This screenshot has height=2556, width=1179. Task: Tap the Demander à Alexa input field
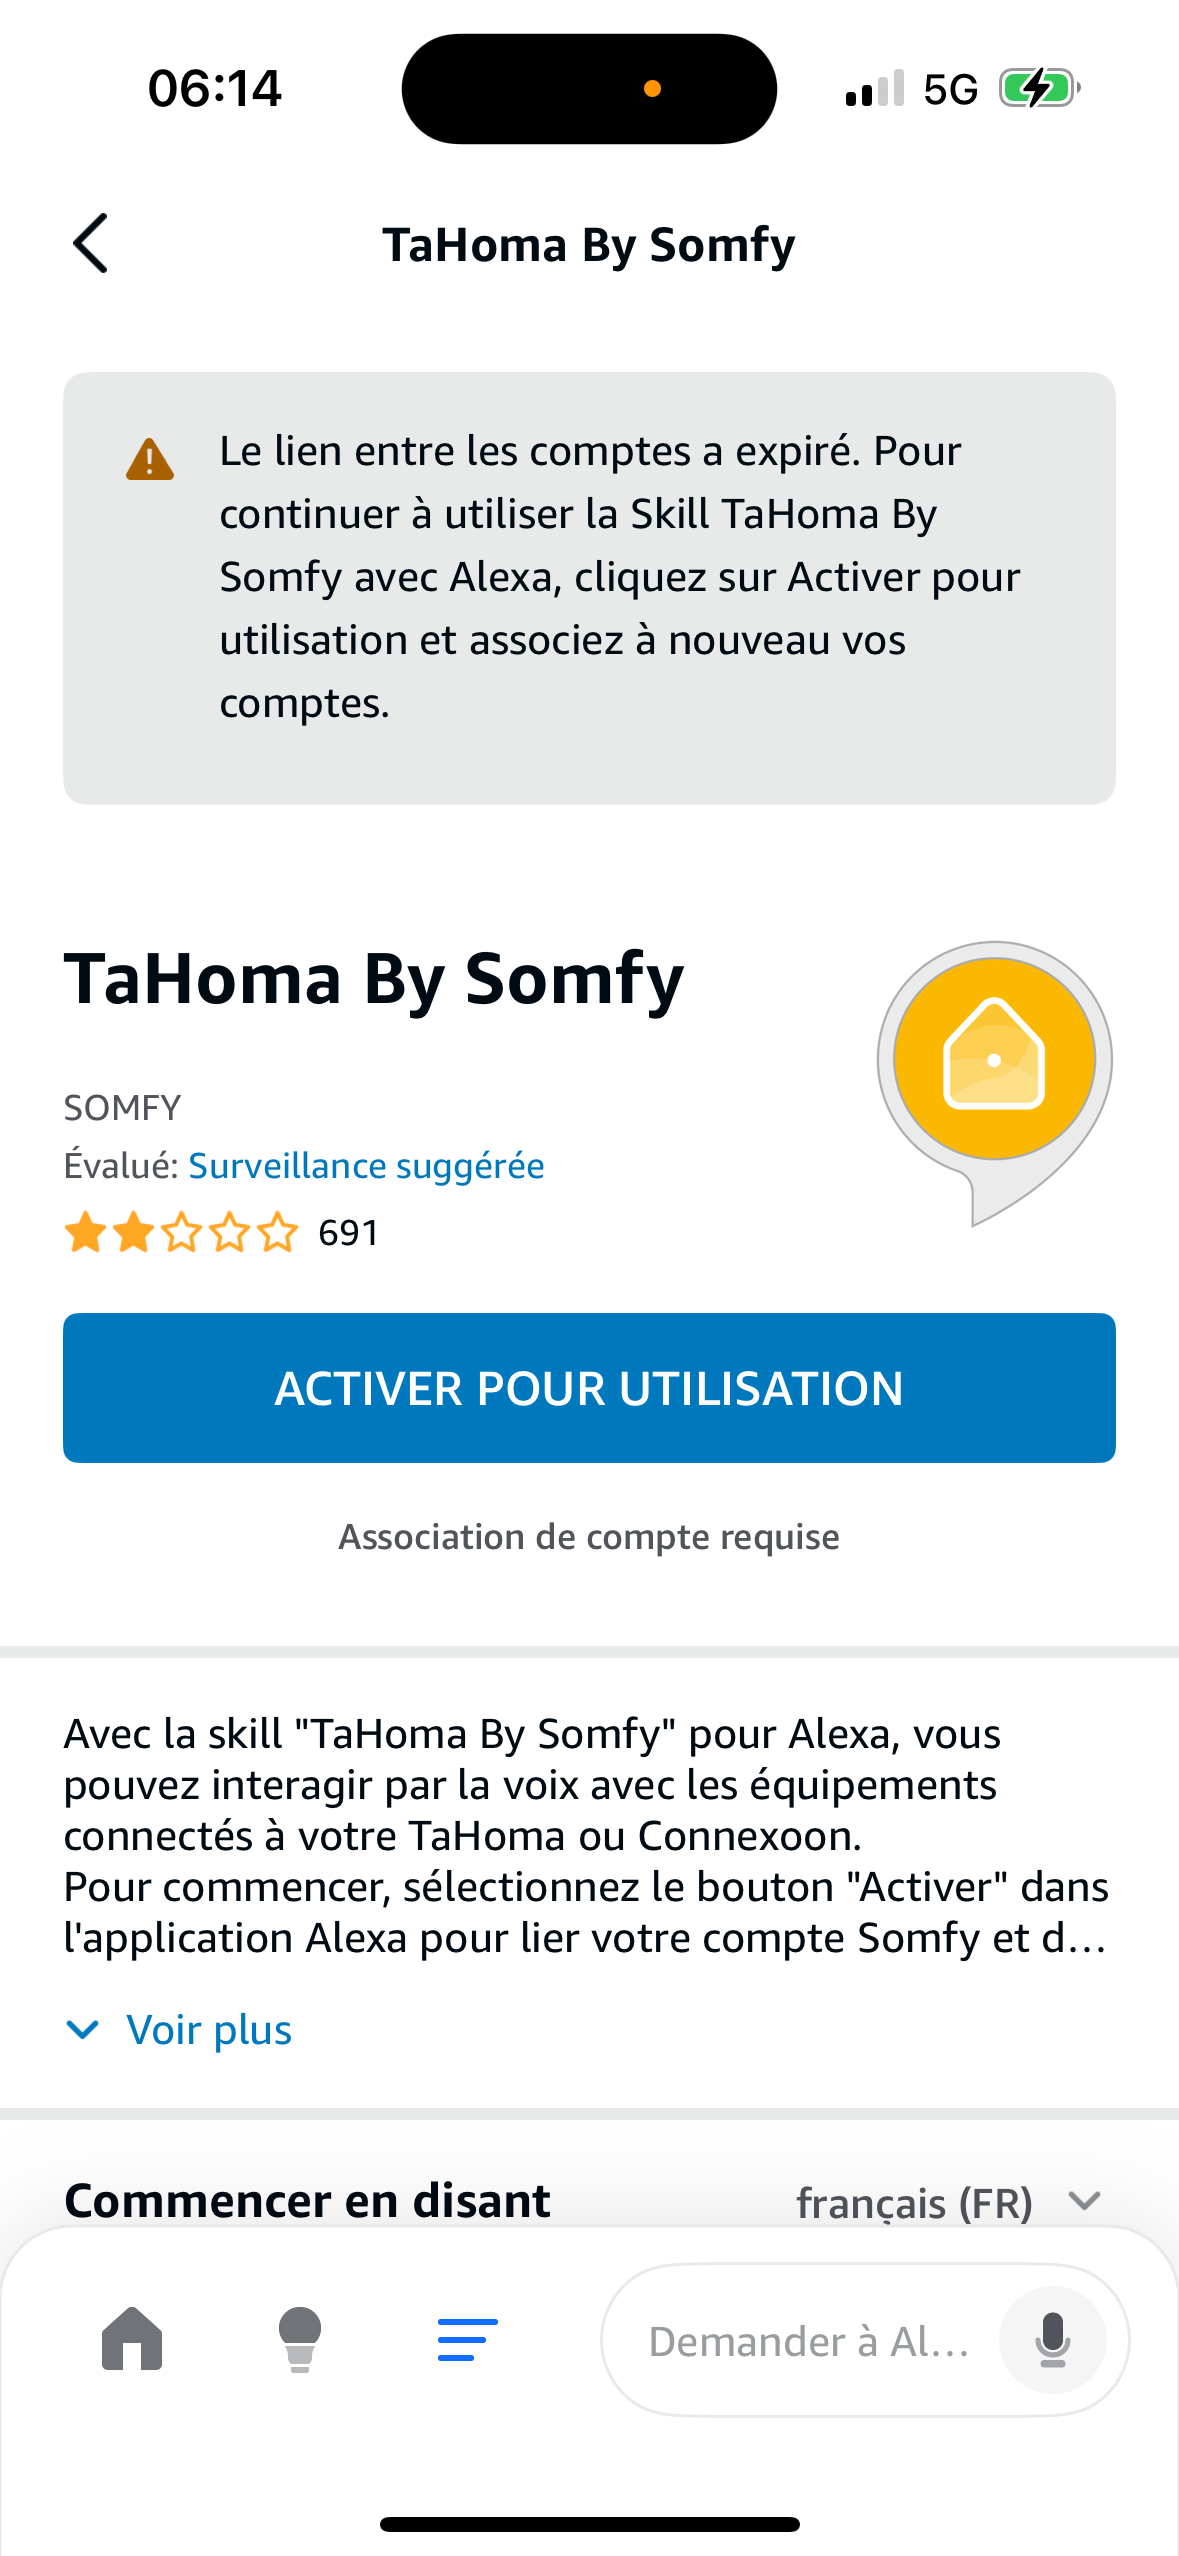[810, 2341]
